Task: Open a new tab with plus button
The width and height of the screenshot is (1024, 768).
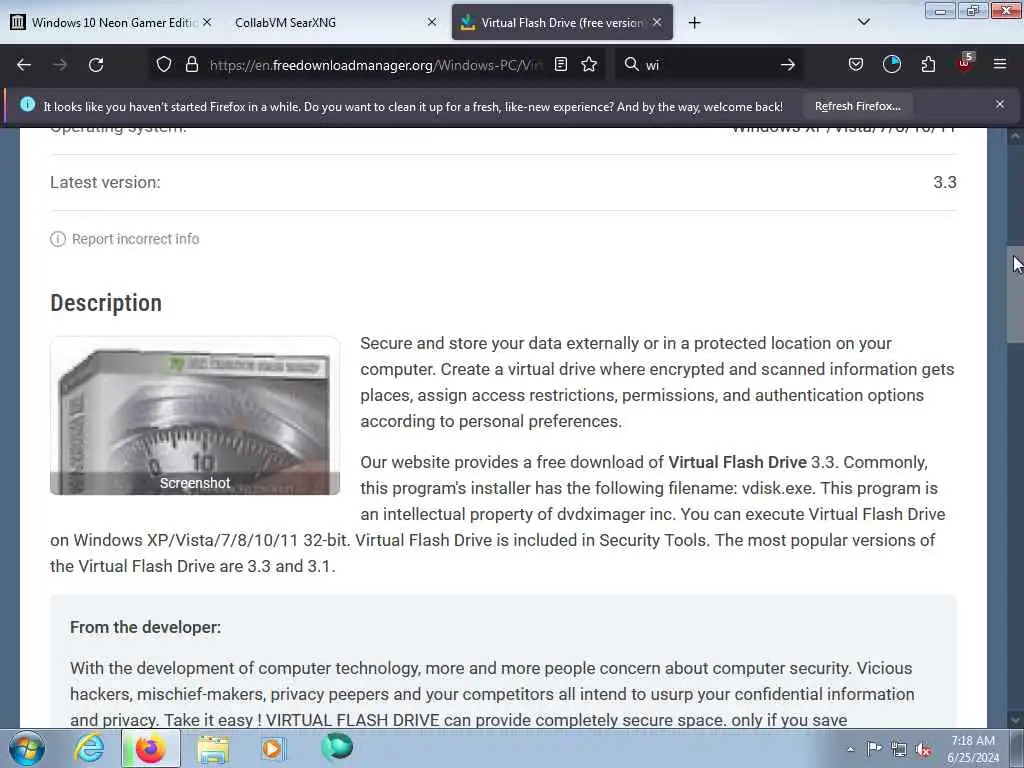Action: point(694,23)
